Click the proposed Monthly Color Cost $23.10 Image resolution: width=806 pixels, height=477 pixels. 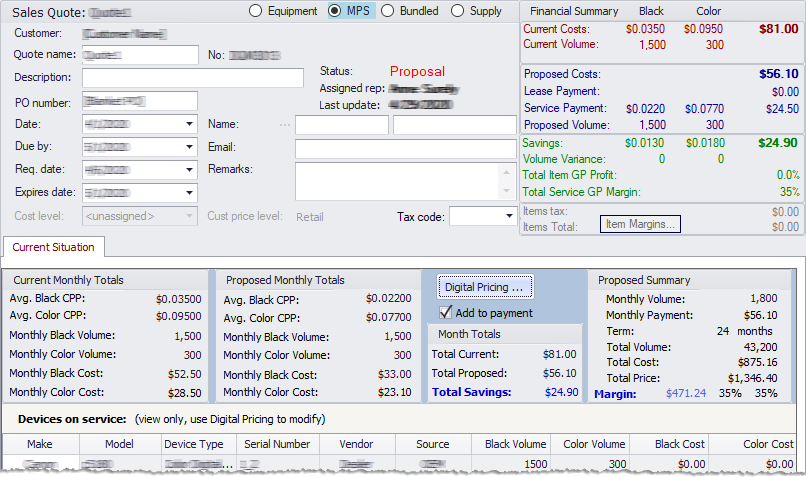coord(395,392)
